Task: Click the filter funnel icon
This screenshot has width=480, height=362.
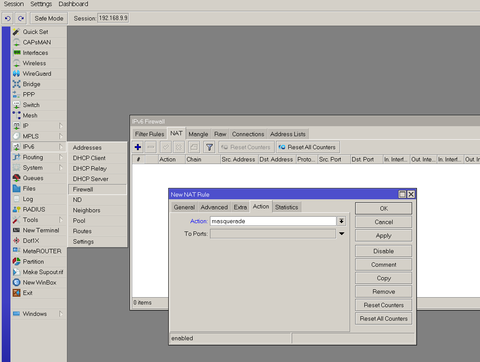Action: coord(209,147)
